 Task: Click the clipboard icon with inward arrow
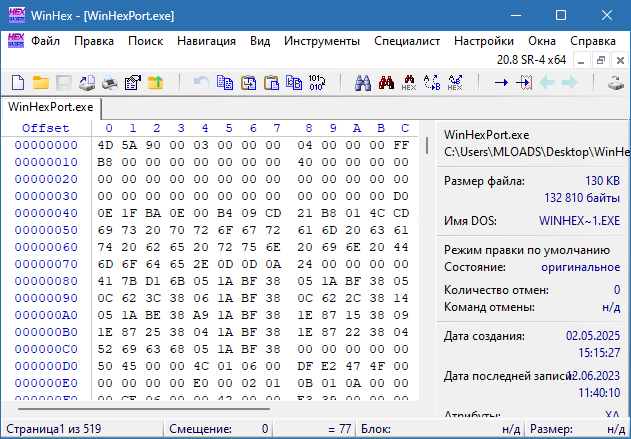point(248,82)
